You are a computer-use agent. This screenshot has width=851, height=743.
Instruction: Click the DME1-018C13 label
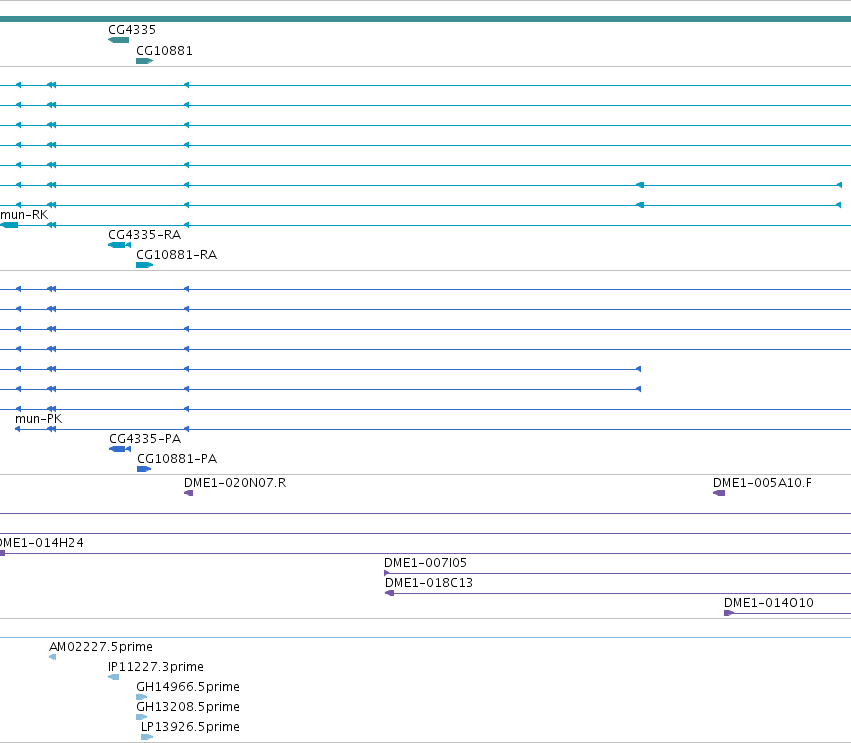(429, 583)
